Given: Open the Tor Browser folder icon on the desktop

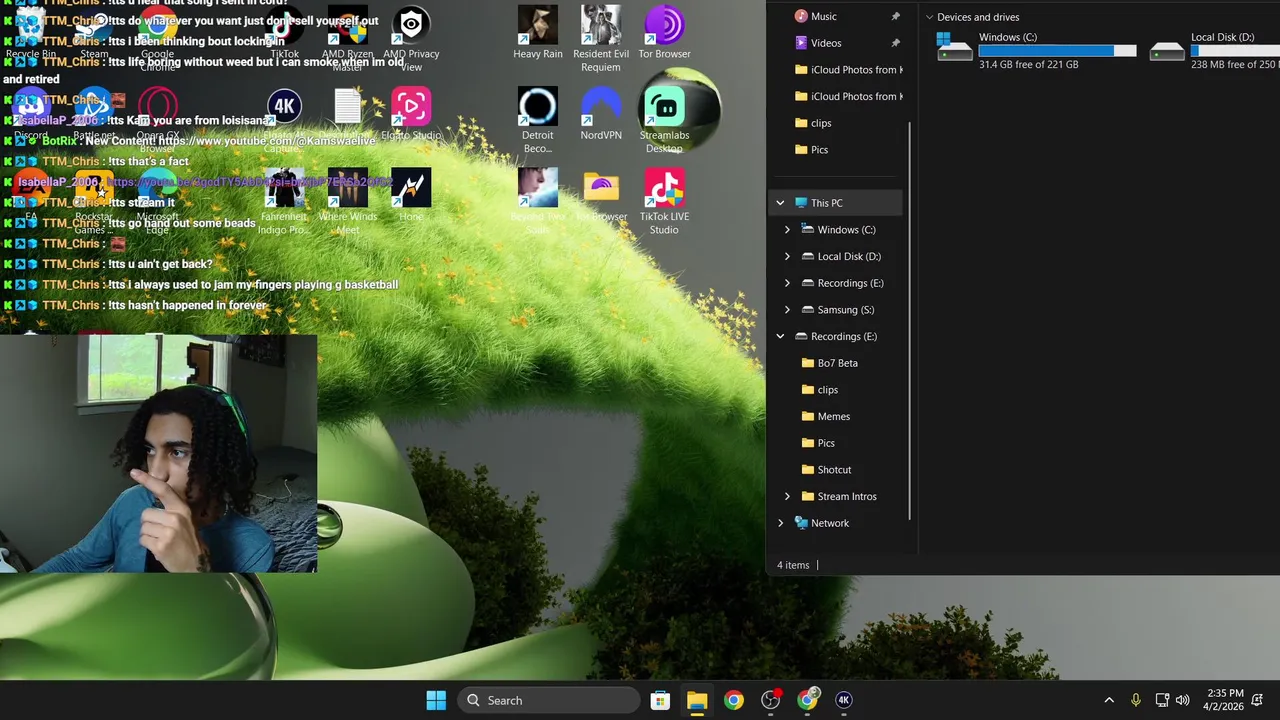Looking at the screenshot, I should coord(601,196).
